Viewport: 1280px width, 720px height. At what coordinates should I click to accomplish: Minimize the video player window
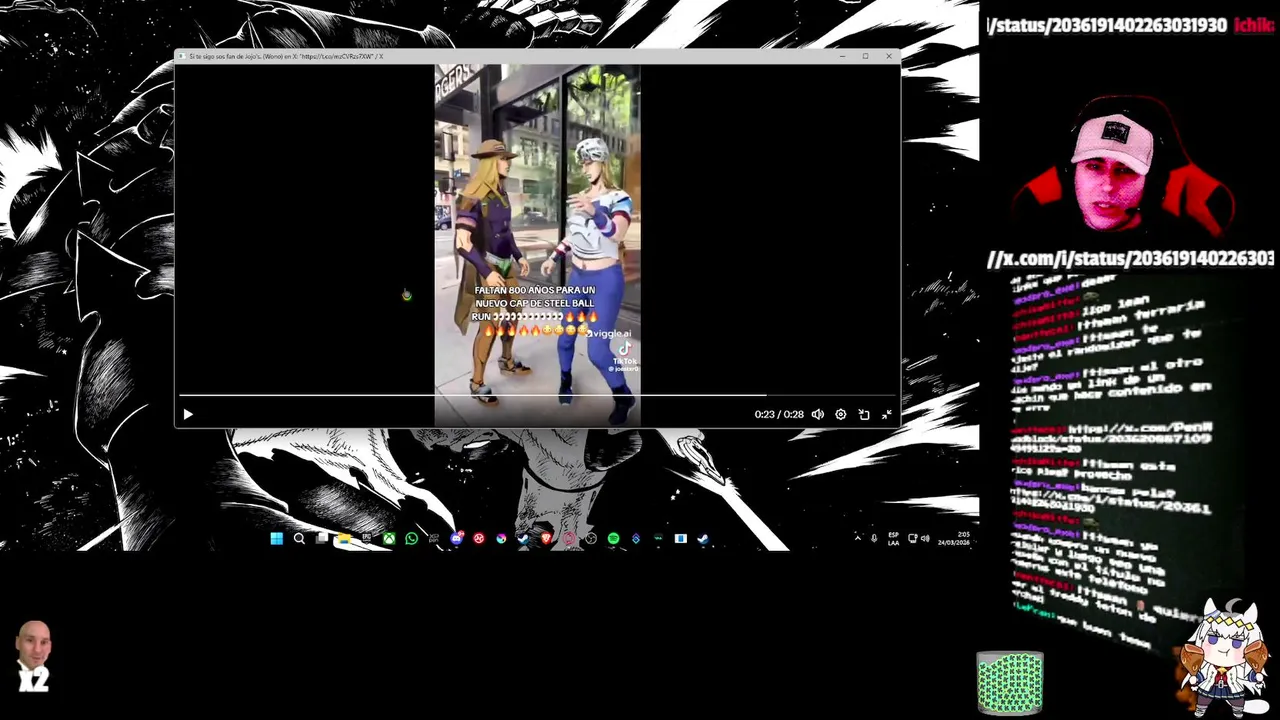click(842, 56)
